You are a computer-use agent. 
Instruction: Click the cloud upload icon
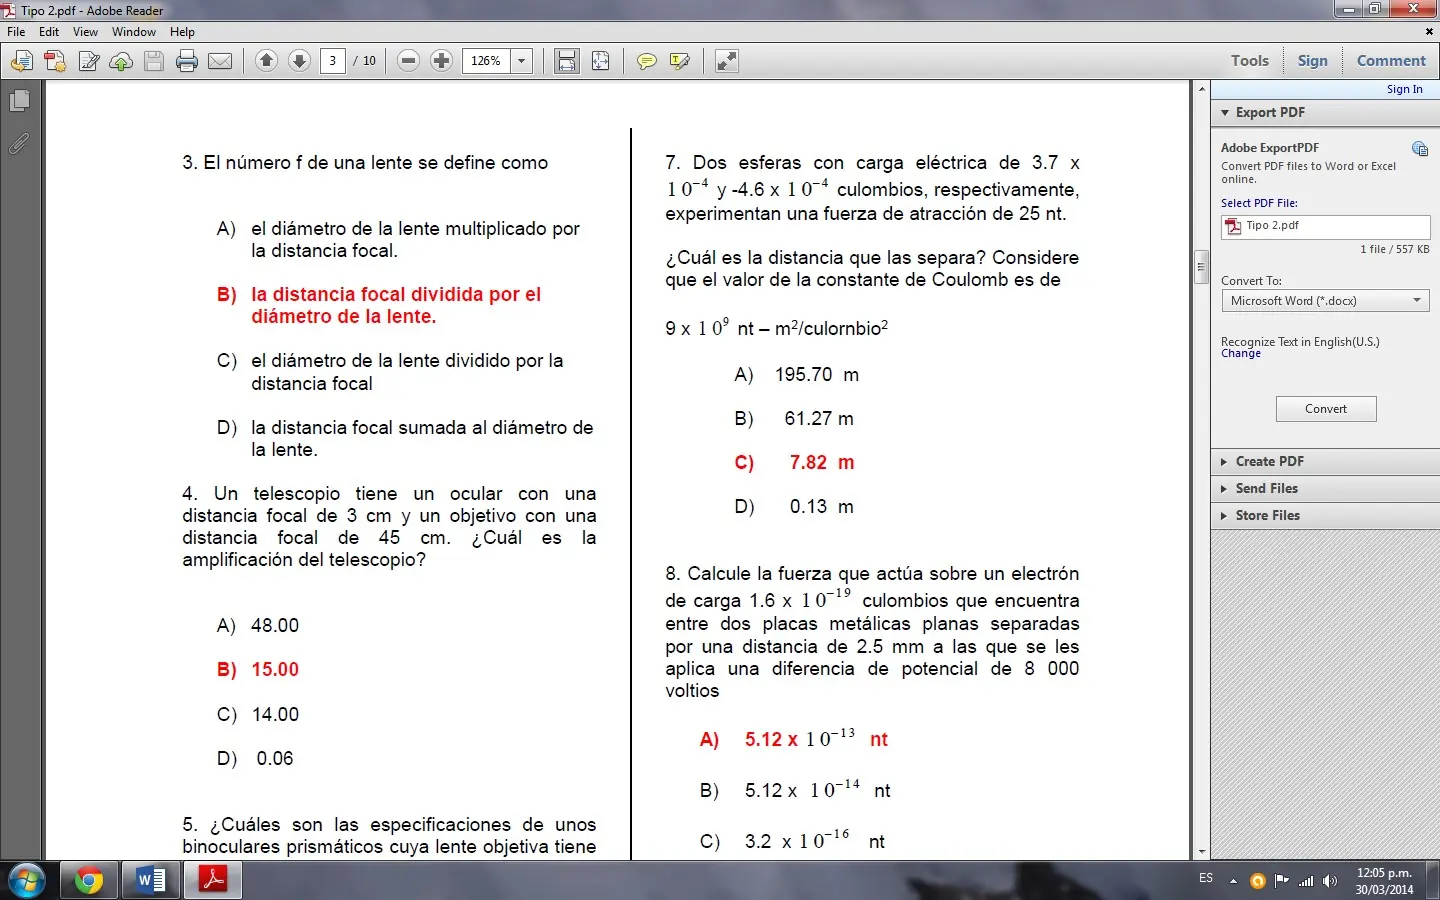(121, 61)
